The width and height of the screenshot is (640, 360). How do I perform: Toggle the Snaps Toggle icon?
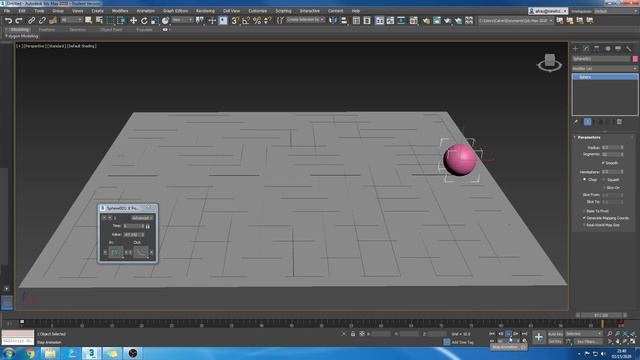(x=235, y=20)
